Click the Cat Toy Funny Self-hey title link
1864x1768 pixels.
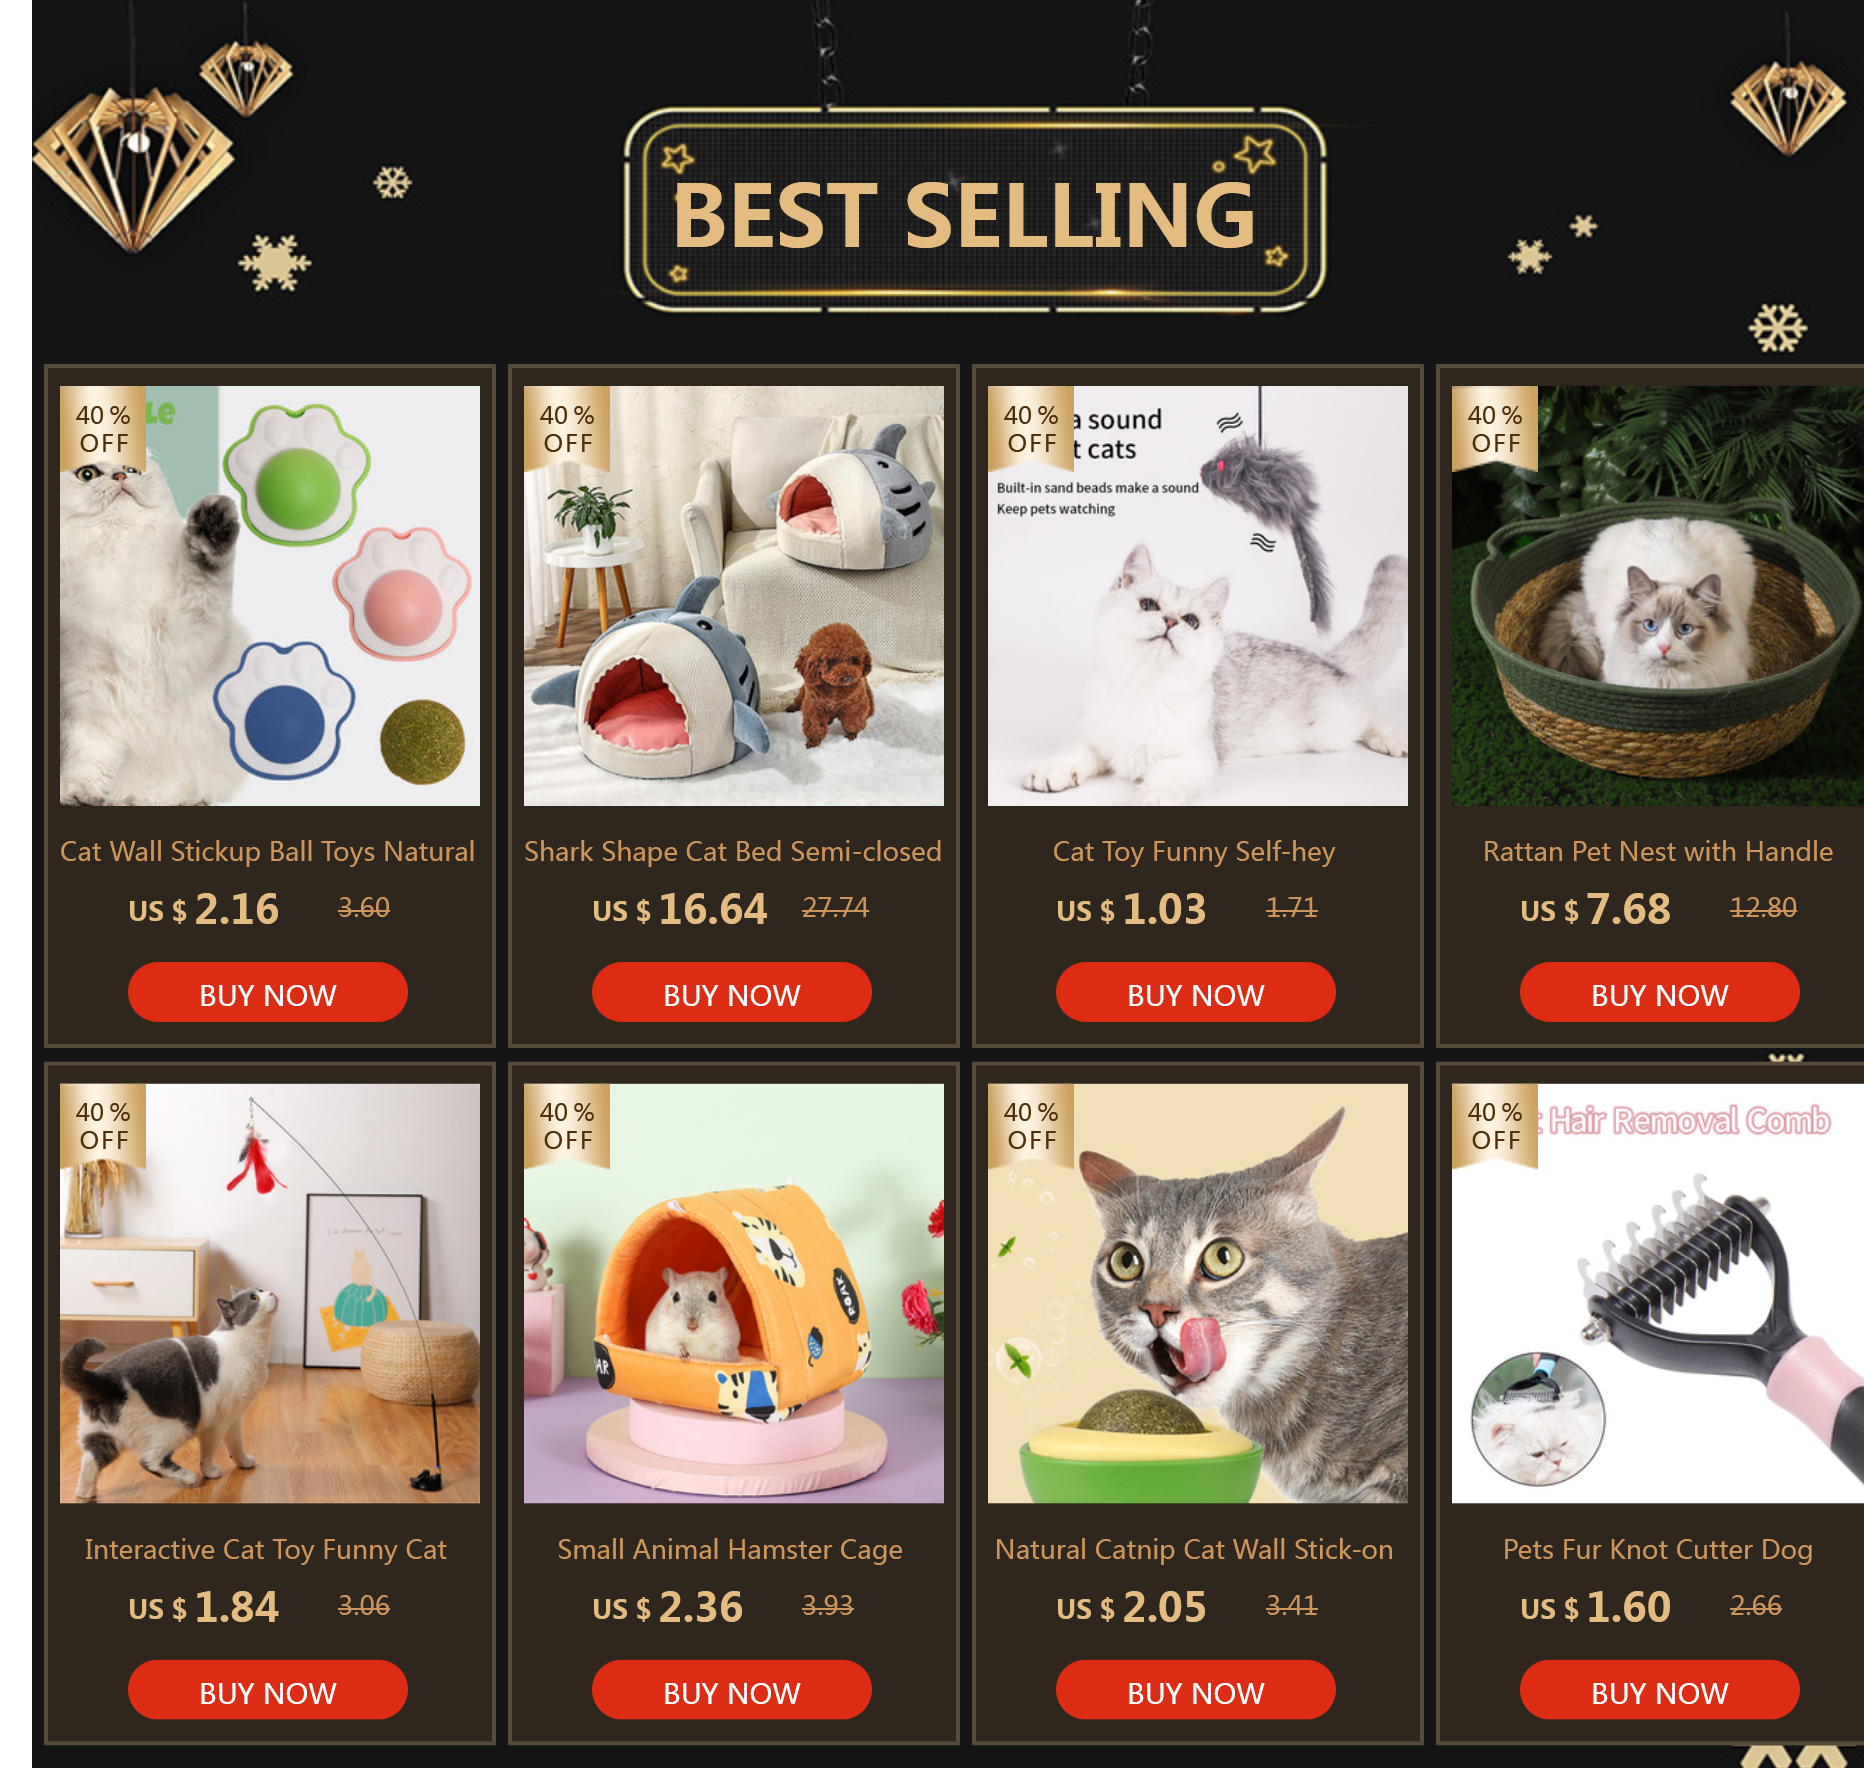tap(1194, 852)
